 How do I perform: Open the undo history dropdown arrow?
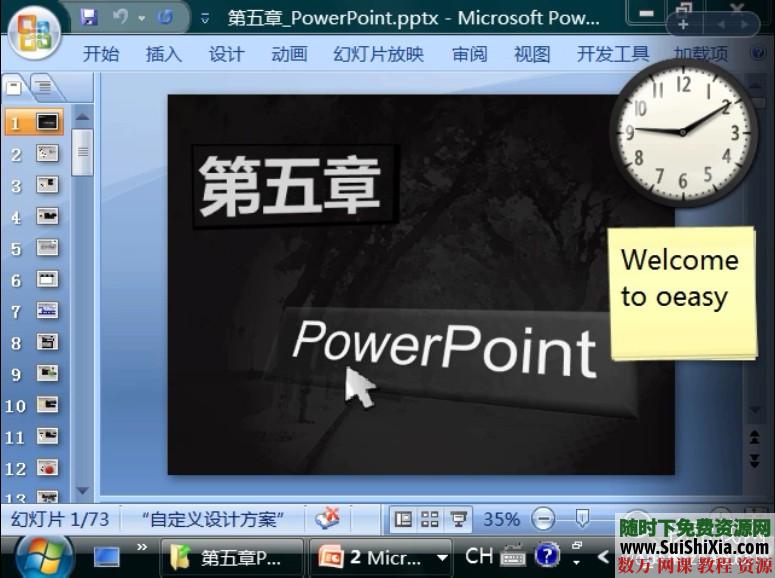(x=142, y=19)
